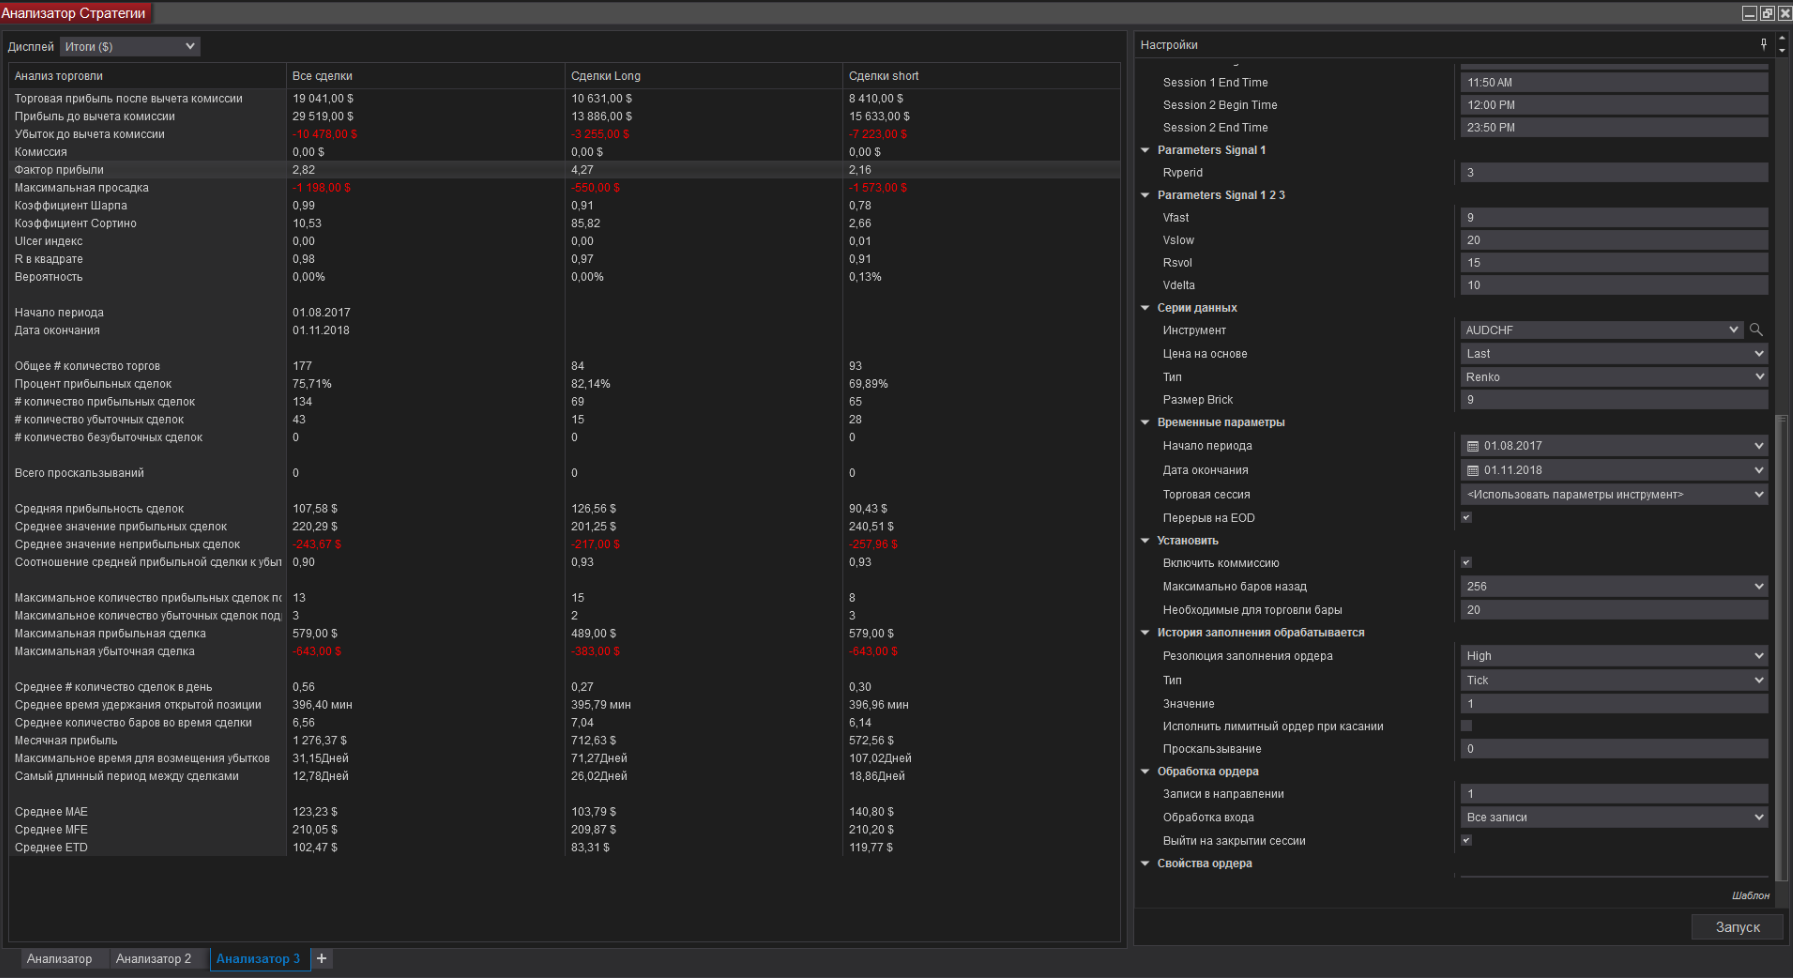Click the Записи в направлении field
This screenshot has width=1793, height=978.
1614,794
